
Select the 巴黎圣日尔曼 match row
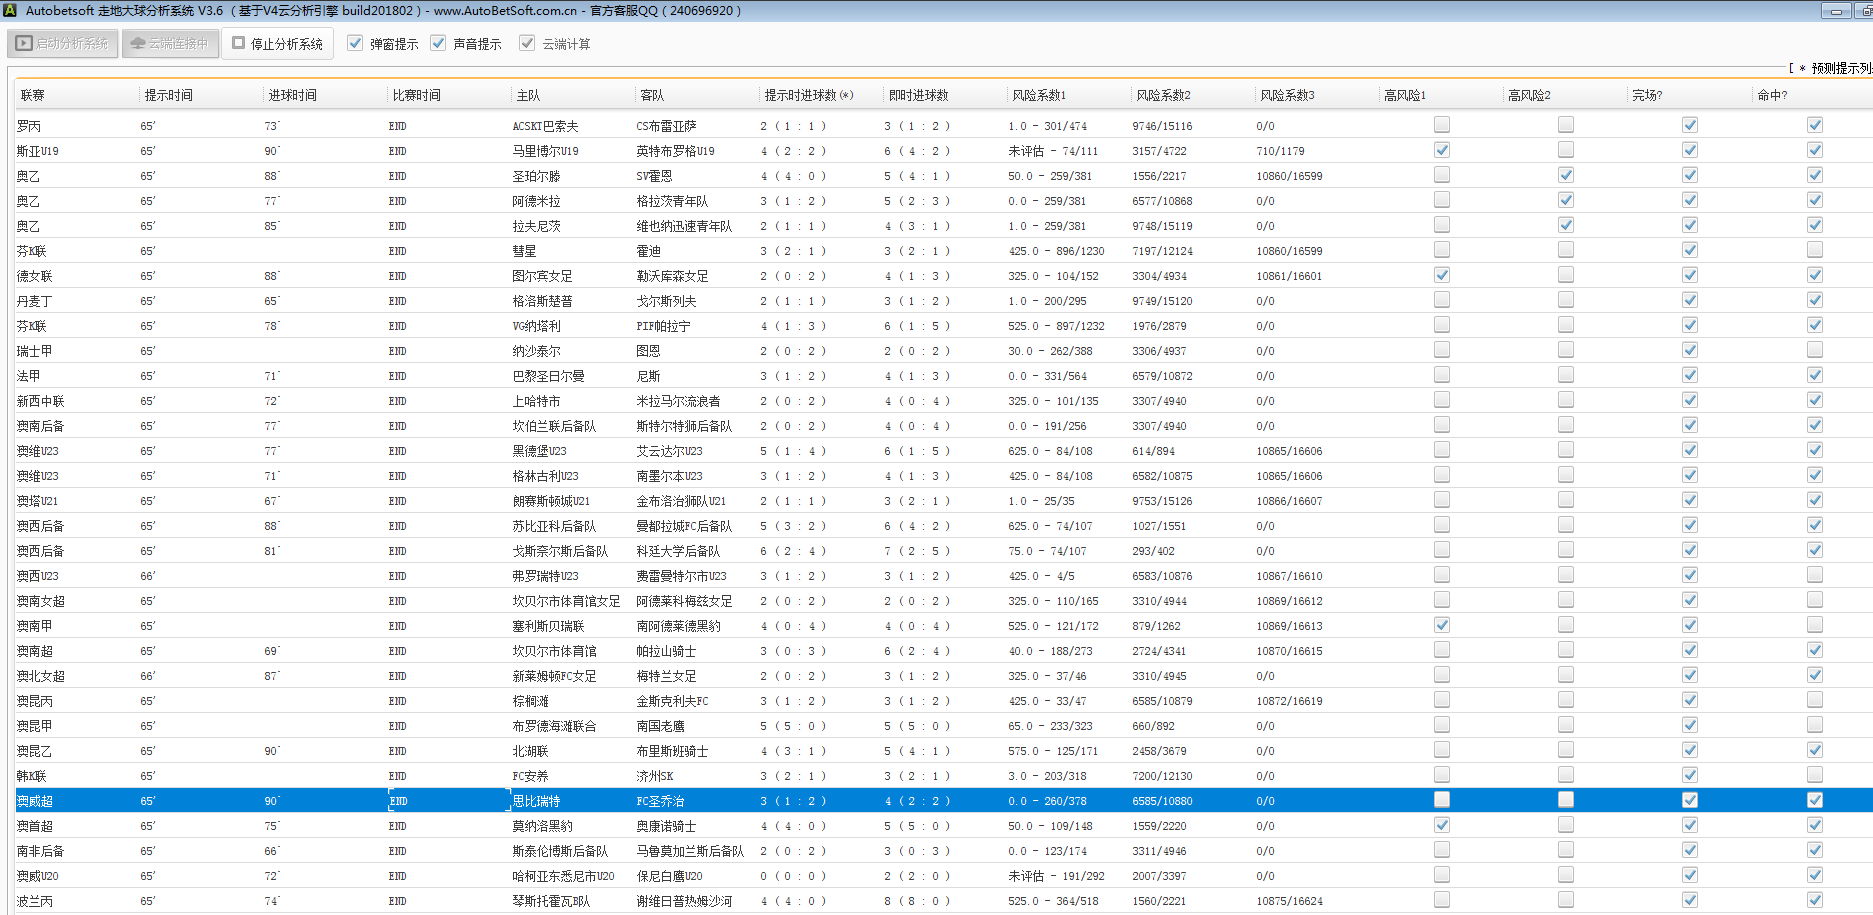548,376
